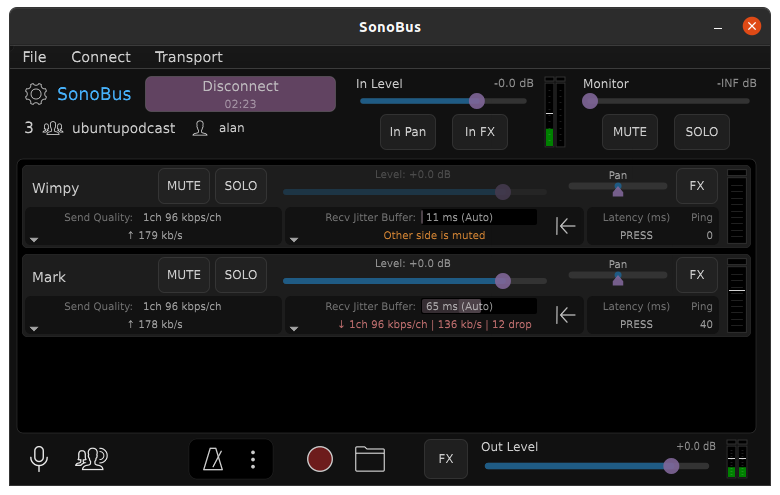Click Wimpy's level slider handle
This screenshot has width=780, height=495.
[503, 192]
